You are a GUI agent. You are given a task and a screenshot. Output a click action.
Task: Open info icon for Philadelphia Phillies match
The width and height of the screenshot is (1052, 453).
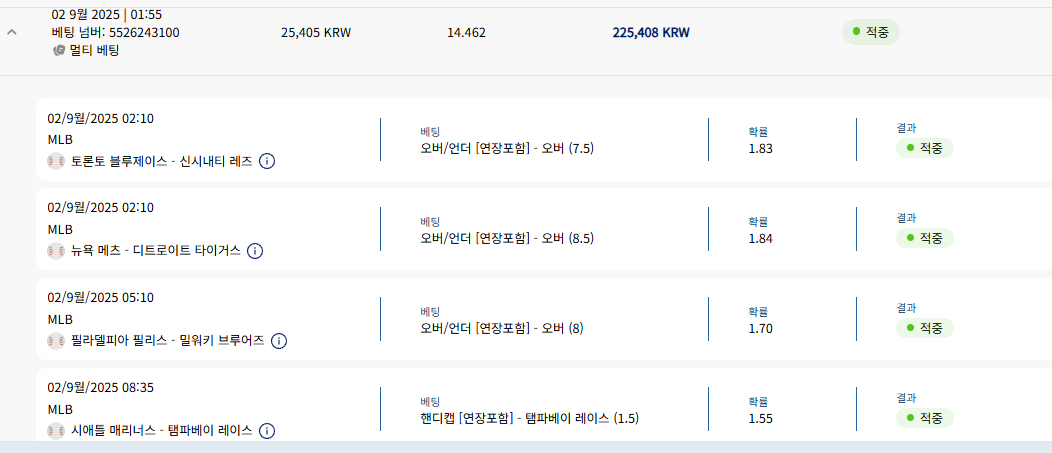pos(278,341)
